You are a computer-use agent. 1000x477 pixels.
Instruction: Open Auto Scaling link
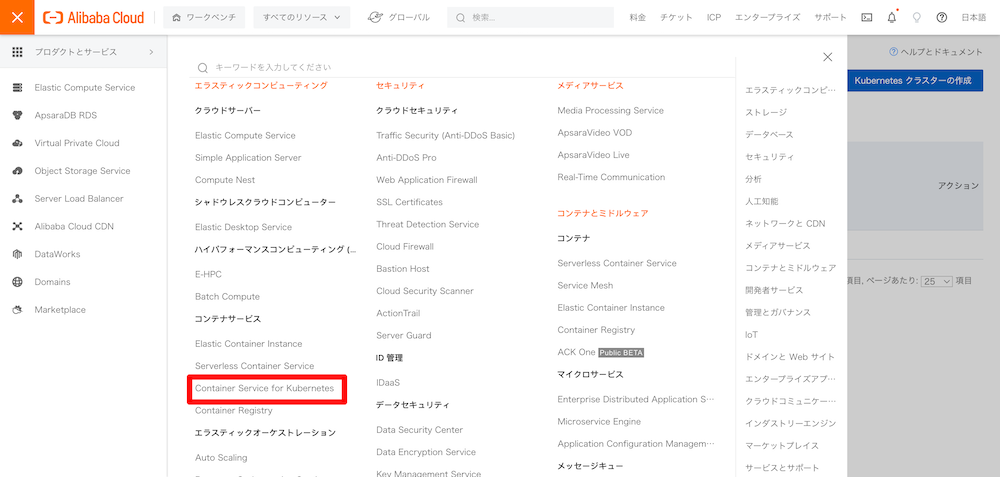[221, 457]
